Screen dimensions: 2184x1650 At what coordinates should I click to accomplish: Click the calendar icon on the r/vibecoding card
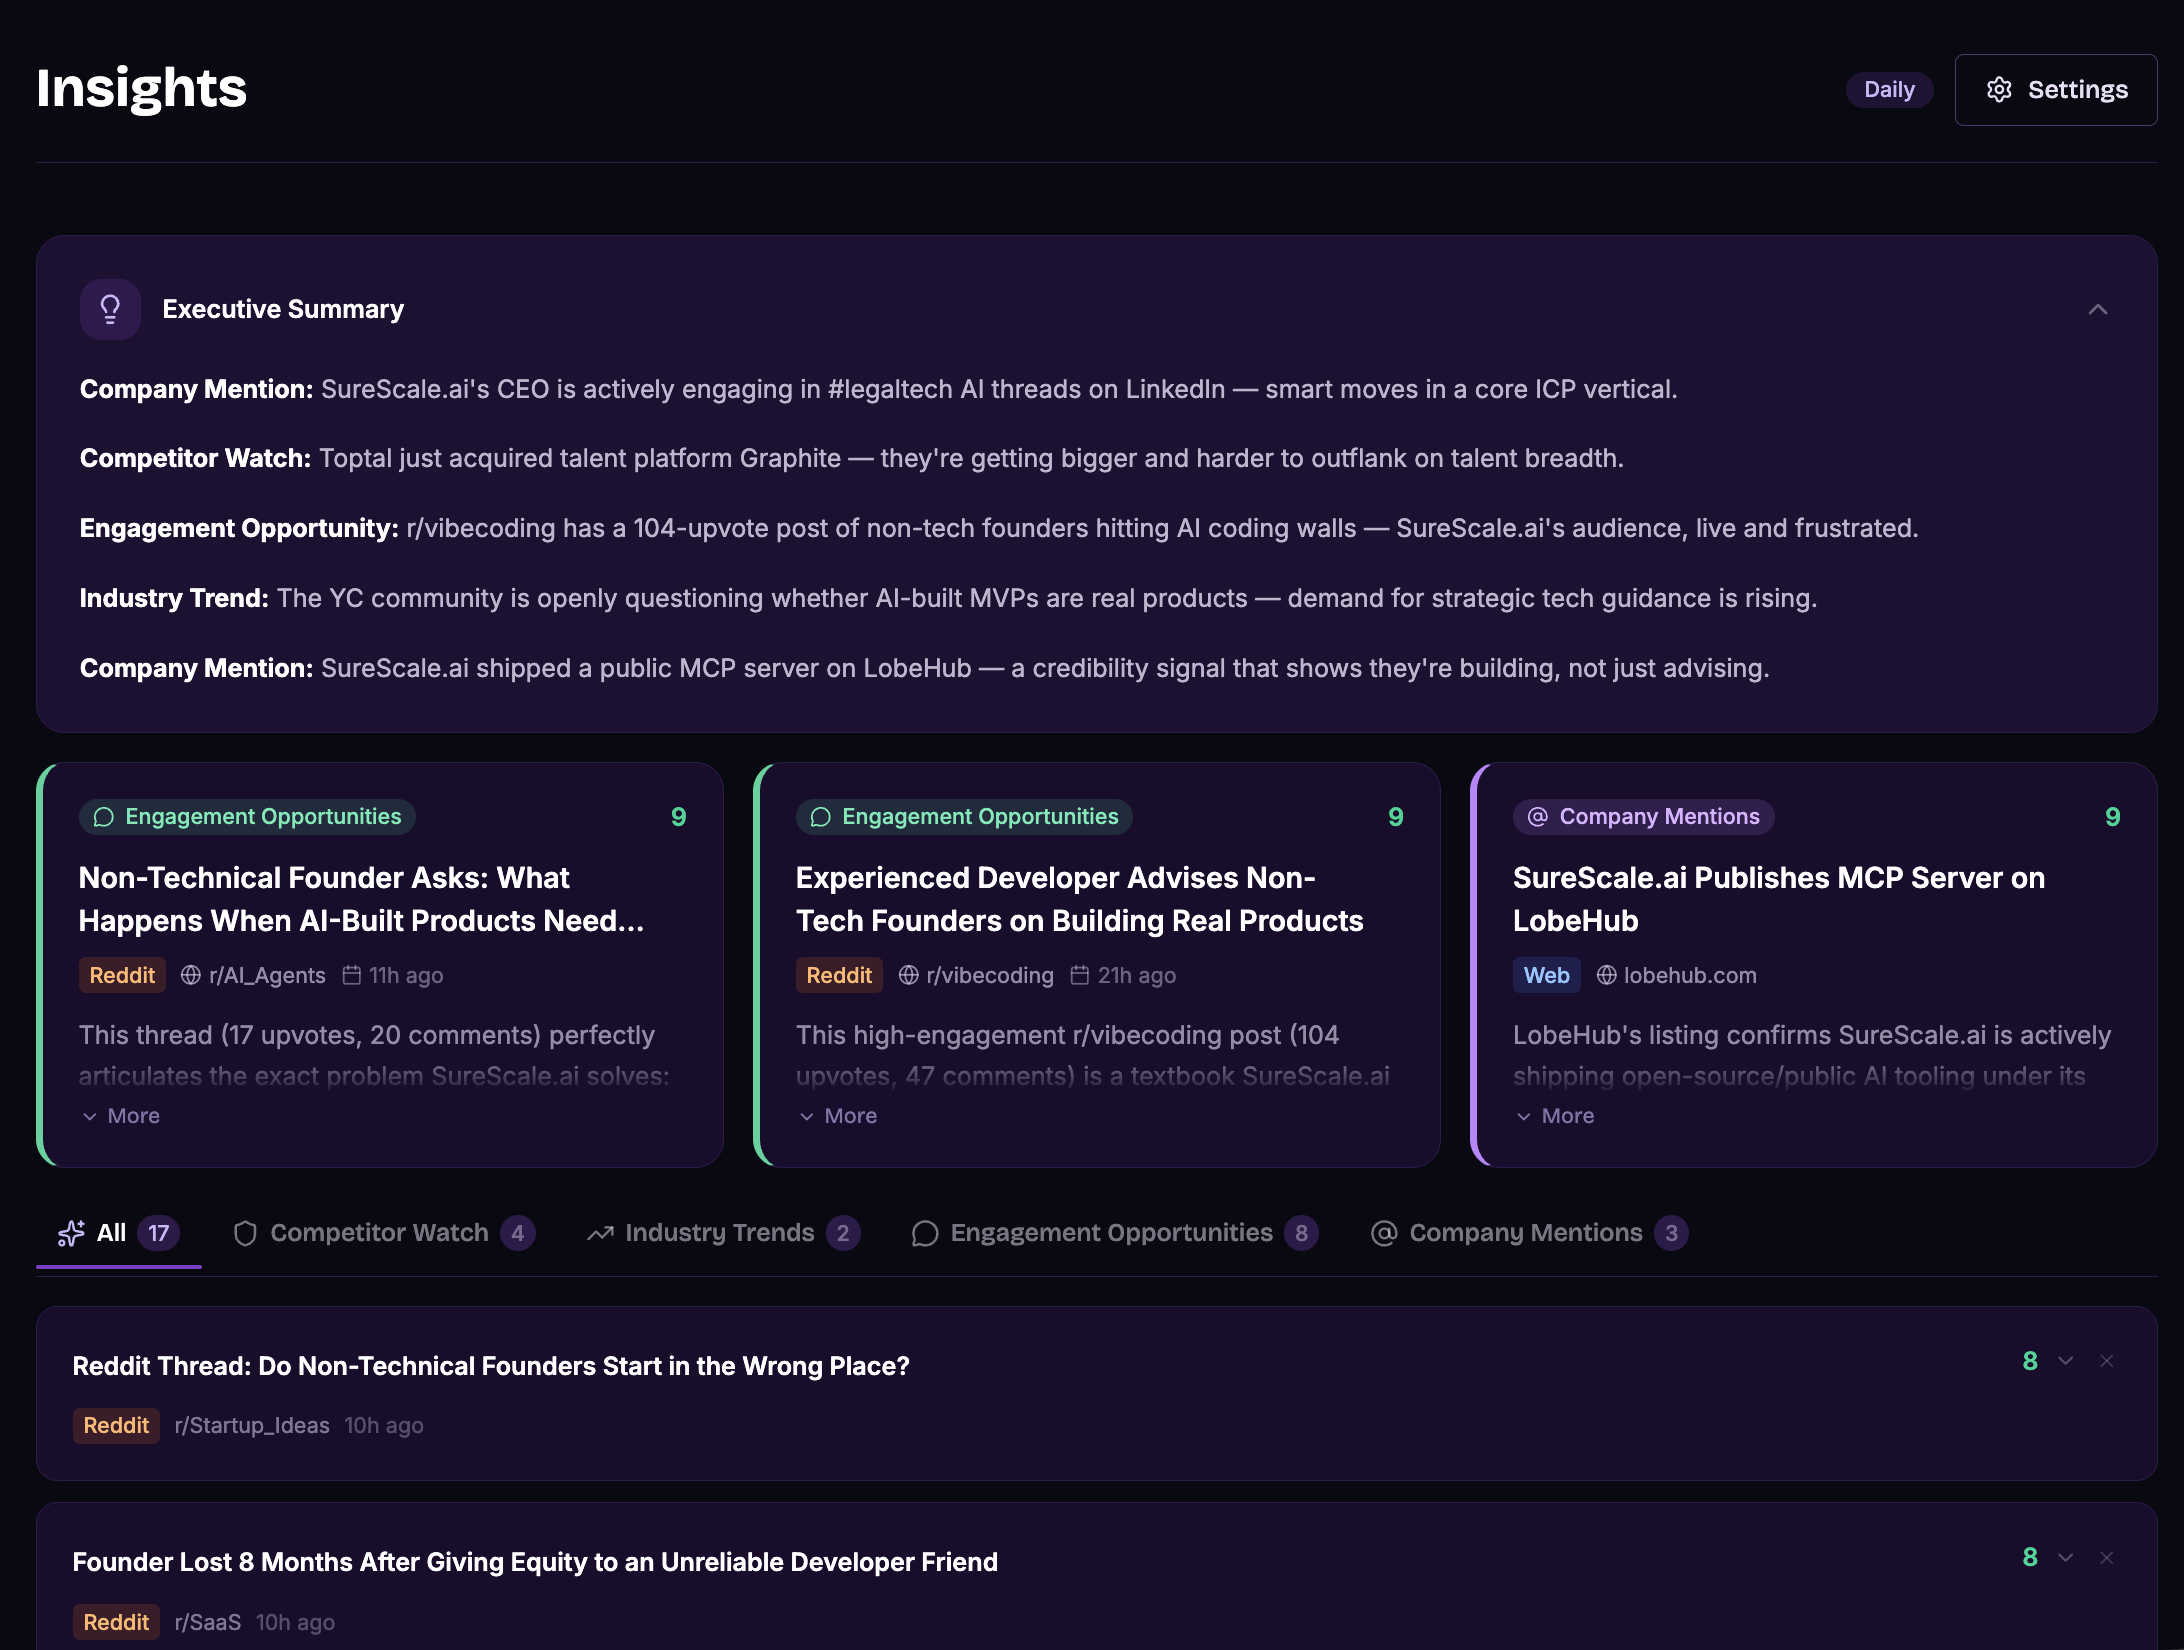coord(1079,975)
